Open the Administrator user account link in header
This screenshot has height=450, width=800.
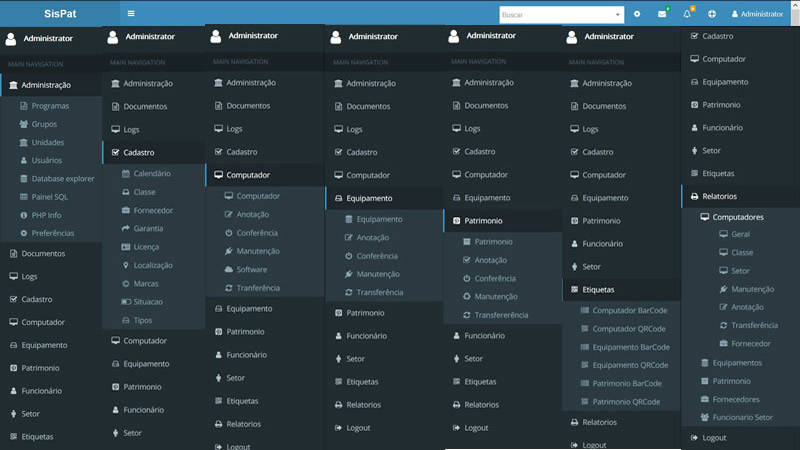757,15
